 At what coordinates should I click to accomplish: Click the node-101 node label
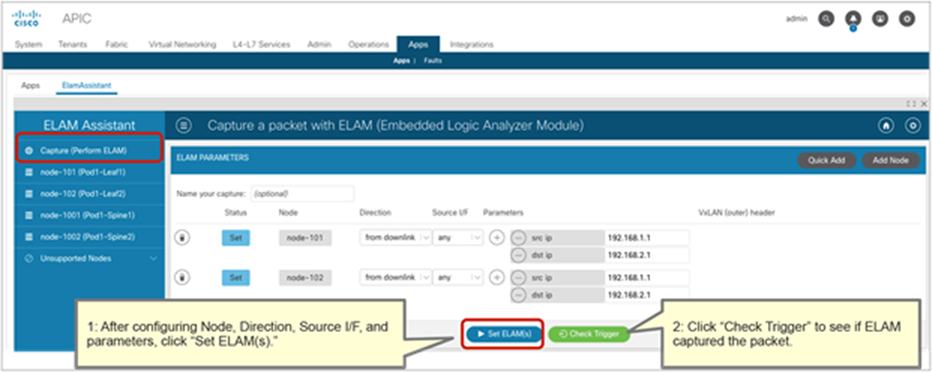click(x=305, y=238)
